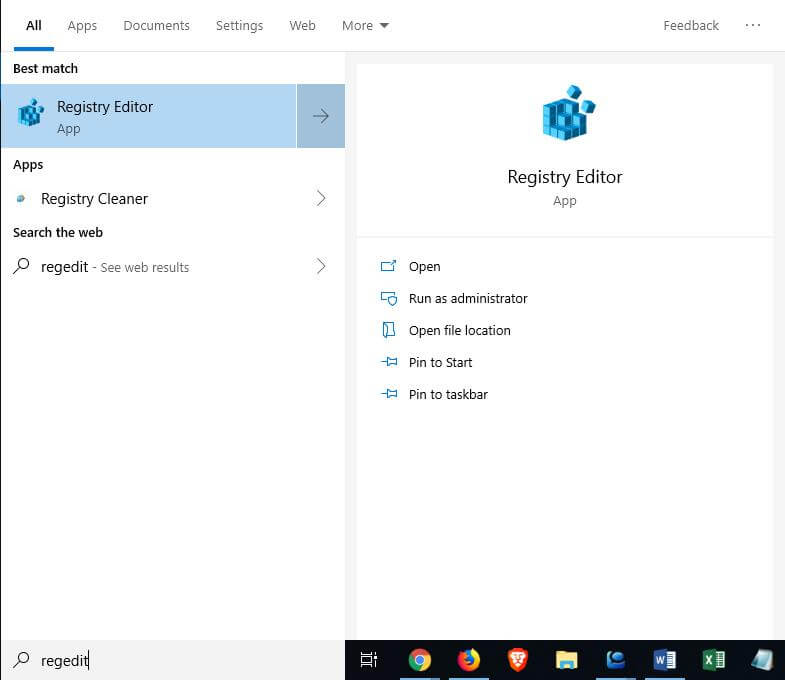Image resolution: width=785 pixels, height=680 pixels.
Task: Click the Best match heading
Action: coord(46,69)
